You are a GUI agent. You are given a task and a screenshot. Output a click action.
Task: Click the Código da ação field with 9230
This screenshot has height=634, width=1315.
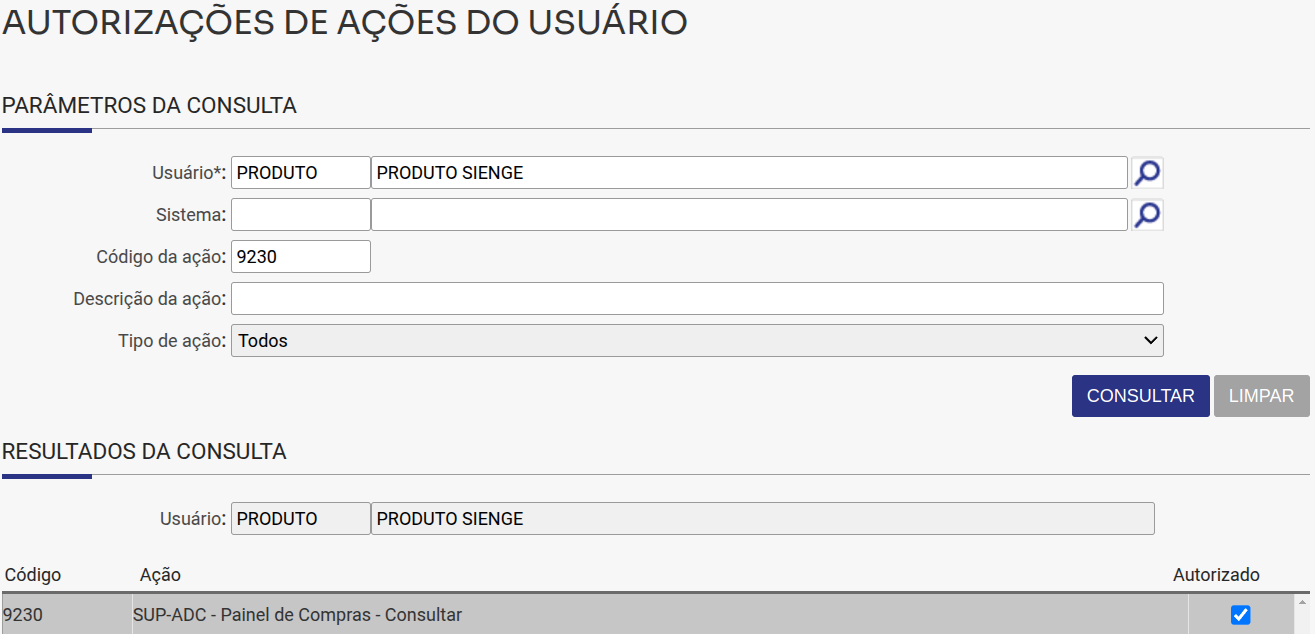300,256
